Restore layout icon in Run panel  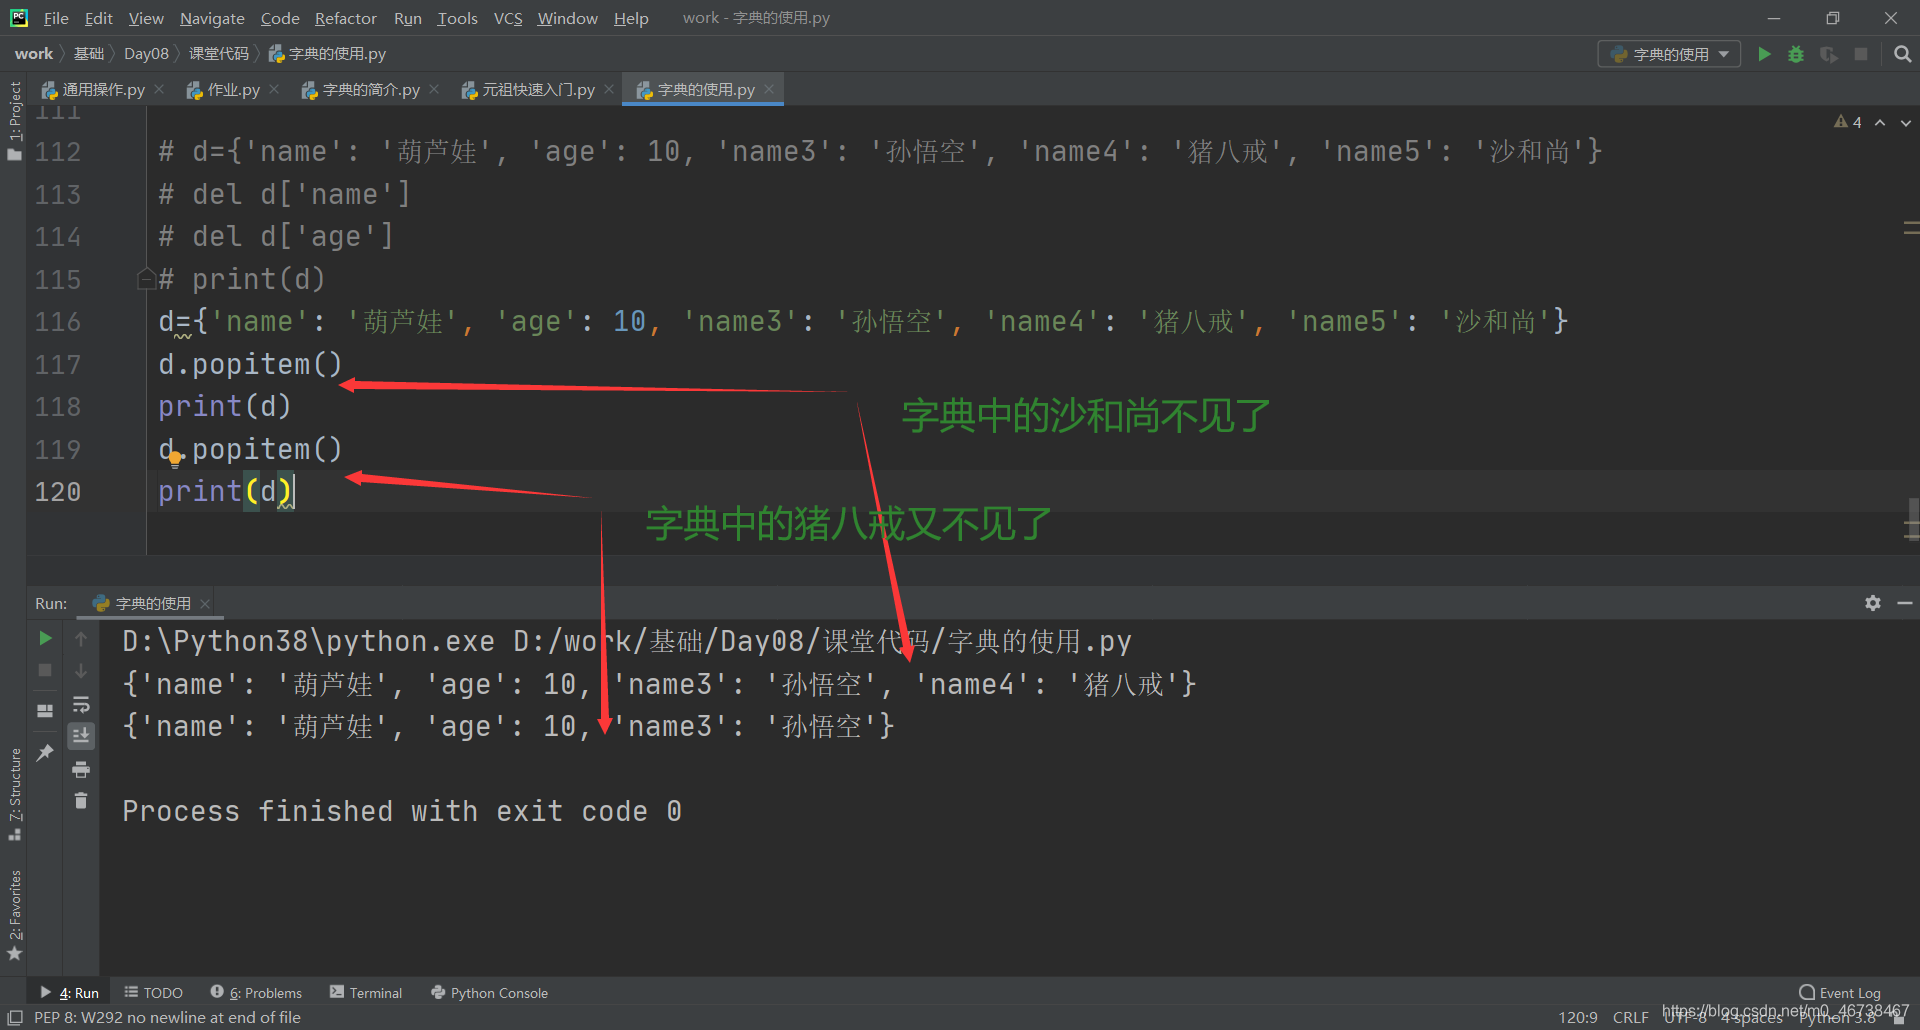tap(45, 711)
